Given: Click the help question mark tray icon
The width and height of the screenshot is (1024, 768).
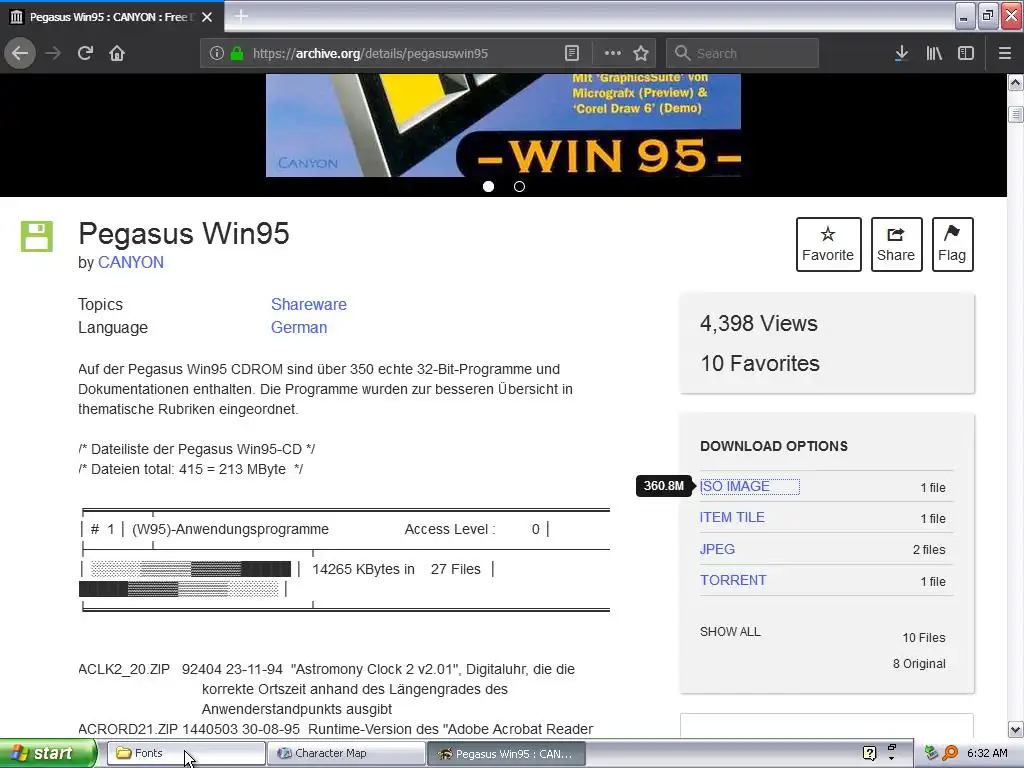Looking at the screenshot, I should [x=869, y=753].
